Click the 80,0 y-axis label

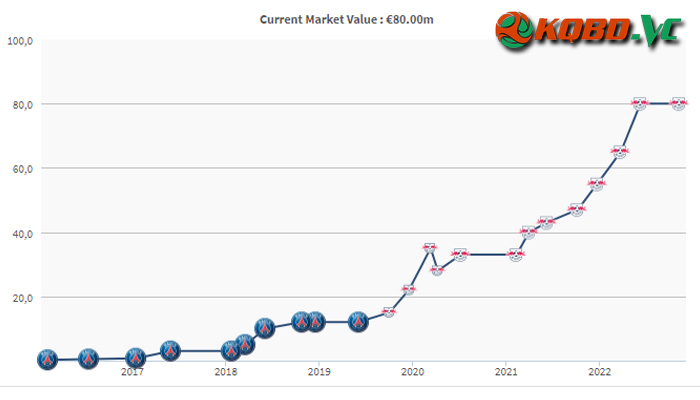[23, 105]
